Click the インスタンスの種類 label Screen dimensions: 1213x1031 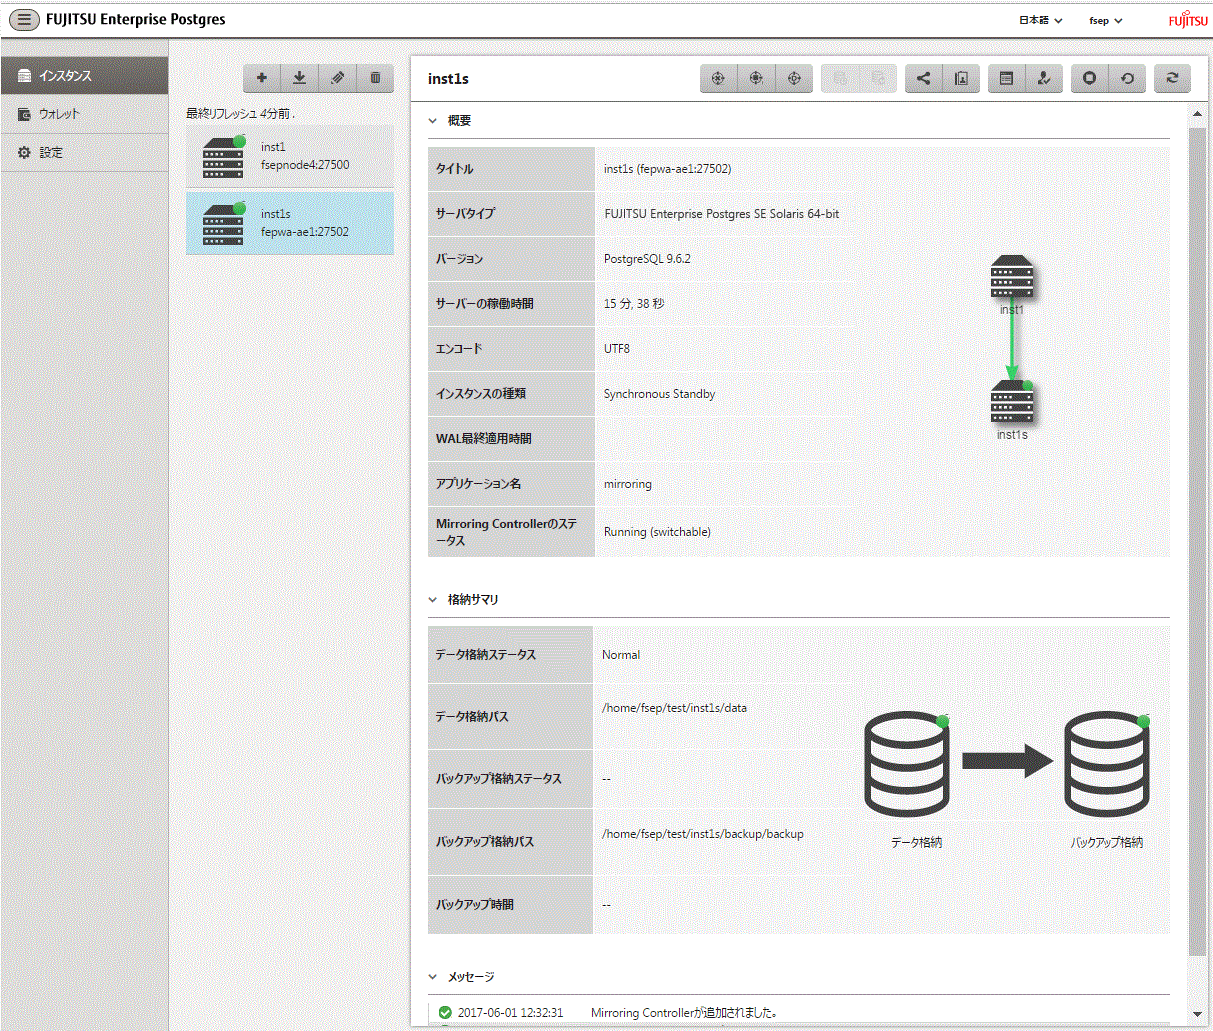481,394
